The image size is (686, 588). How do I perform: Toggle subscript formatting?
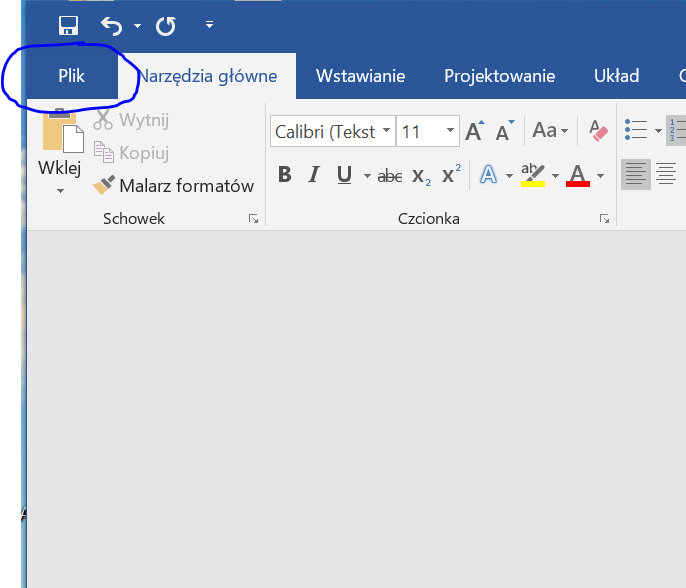[421, 176]
